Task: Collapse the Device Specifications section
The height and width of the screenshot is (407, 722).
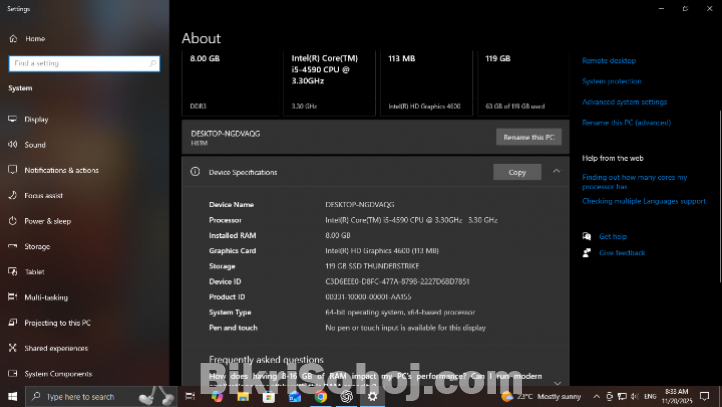Action: (556, 172)
